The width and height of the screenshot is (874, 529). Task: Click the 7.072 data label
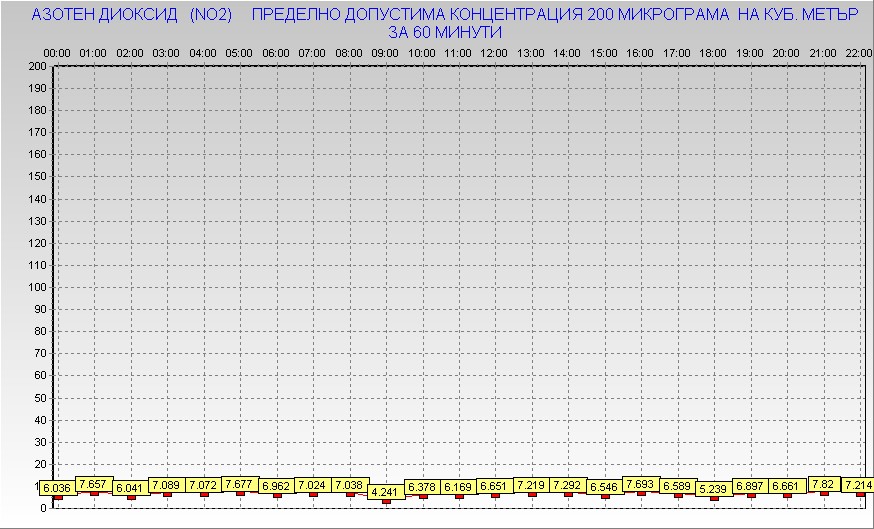pos(203,485)
